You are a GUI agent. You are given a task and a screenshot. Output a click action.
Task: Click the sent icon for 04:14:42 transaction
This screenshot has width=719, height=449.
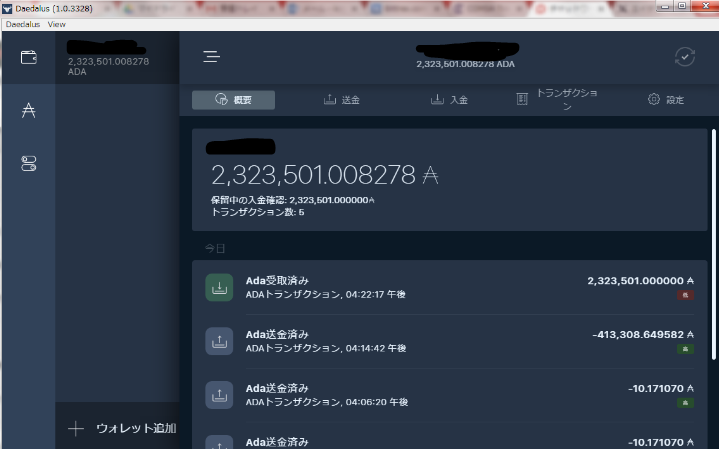tap(219, 341)
